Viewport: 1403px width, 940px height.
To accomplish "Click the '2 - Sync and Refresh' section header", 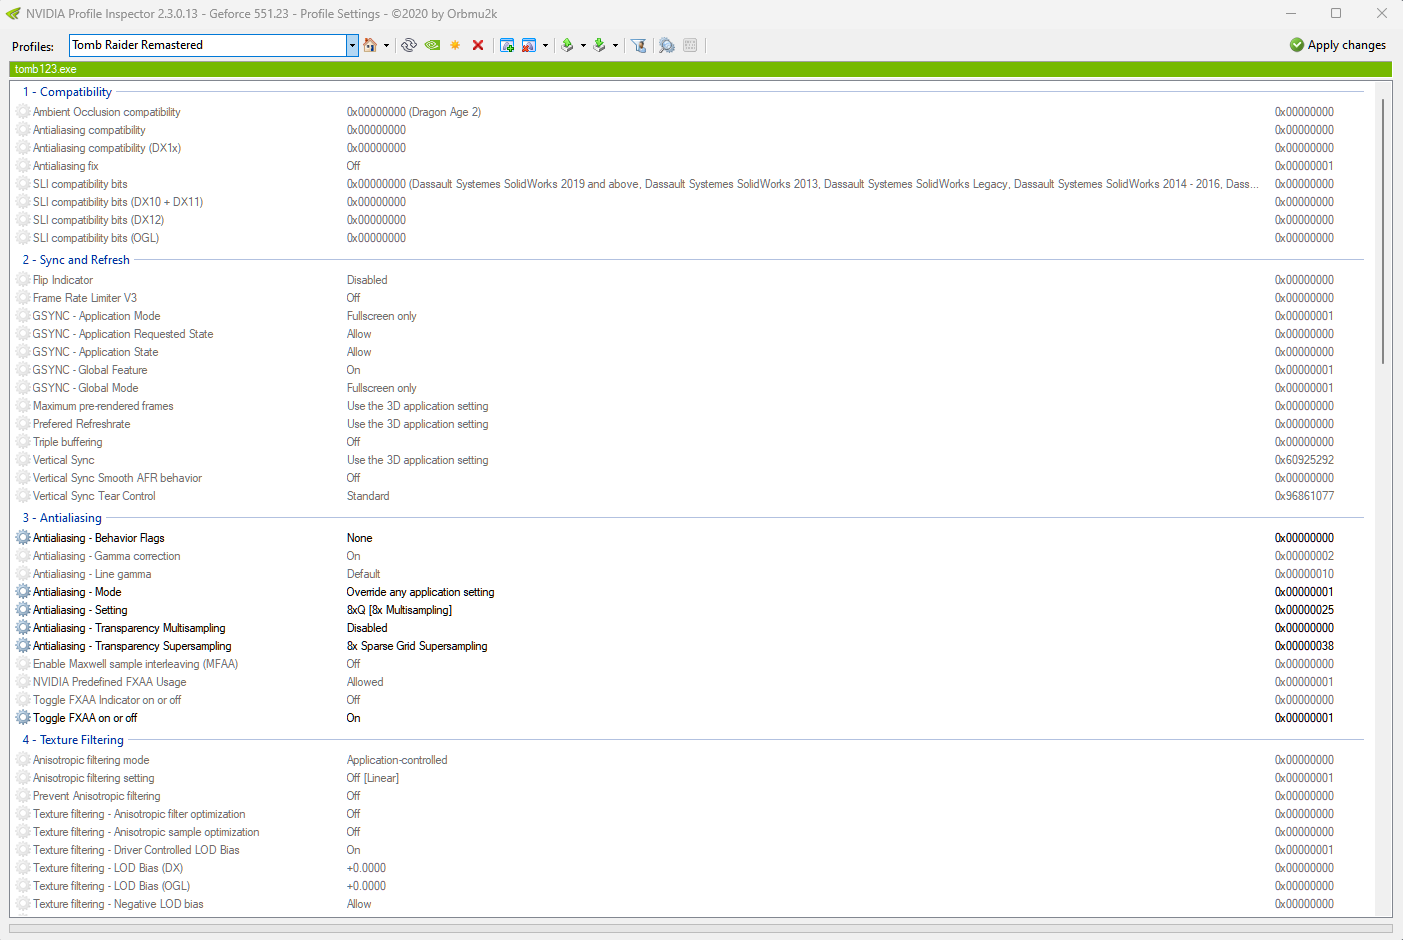I will (76, 260).
